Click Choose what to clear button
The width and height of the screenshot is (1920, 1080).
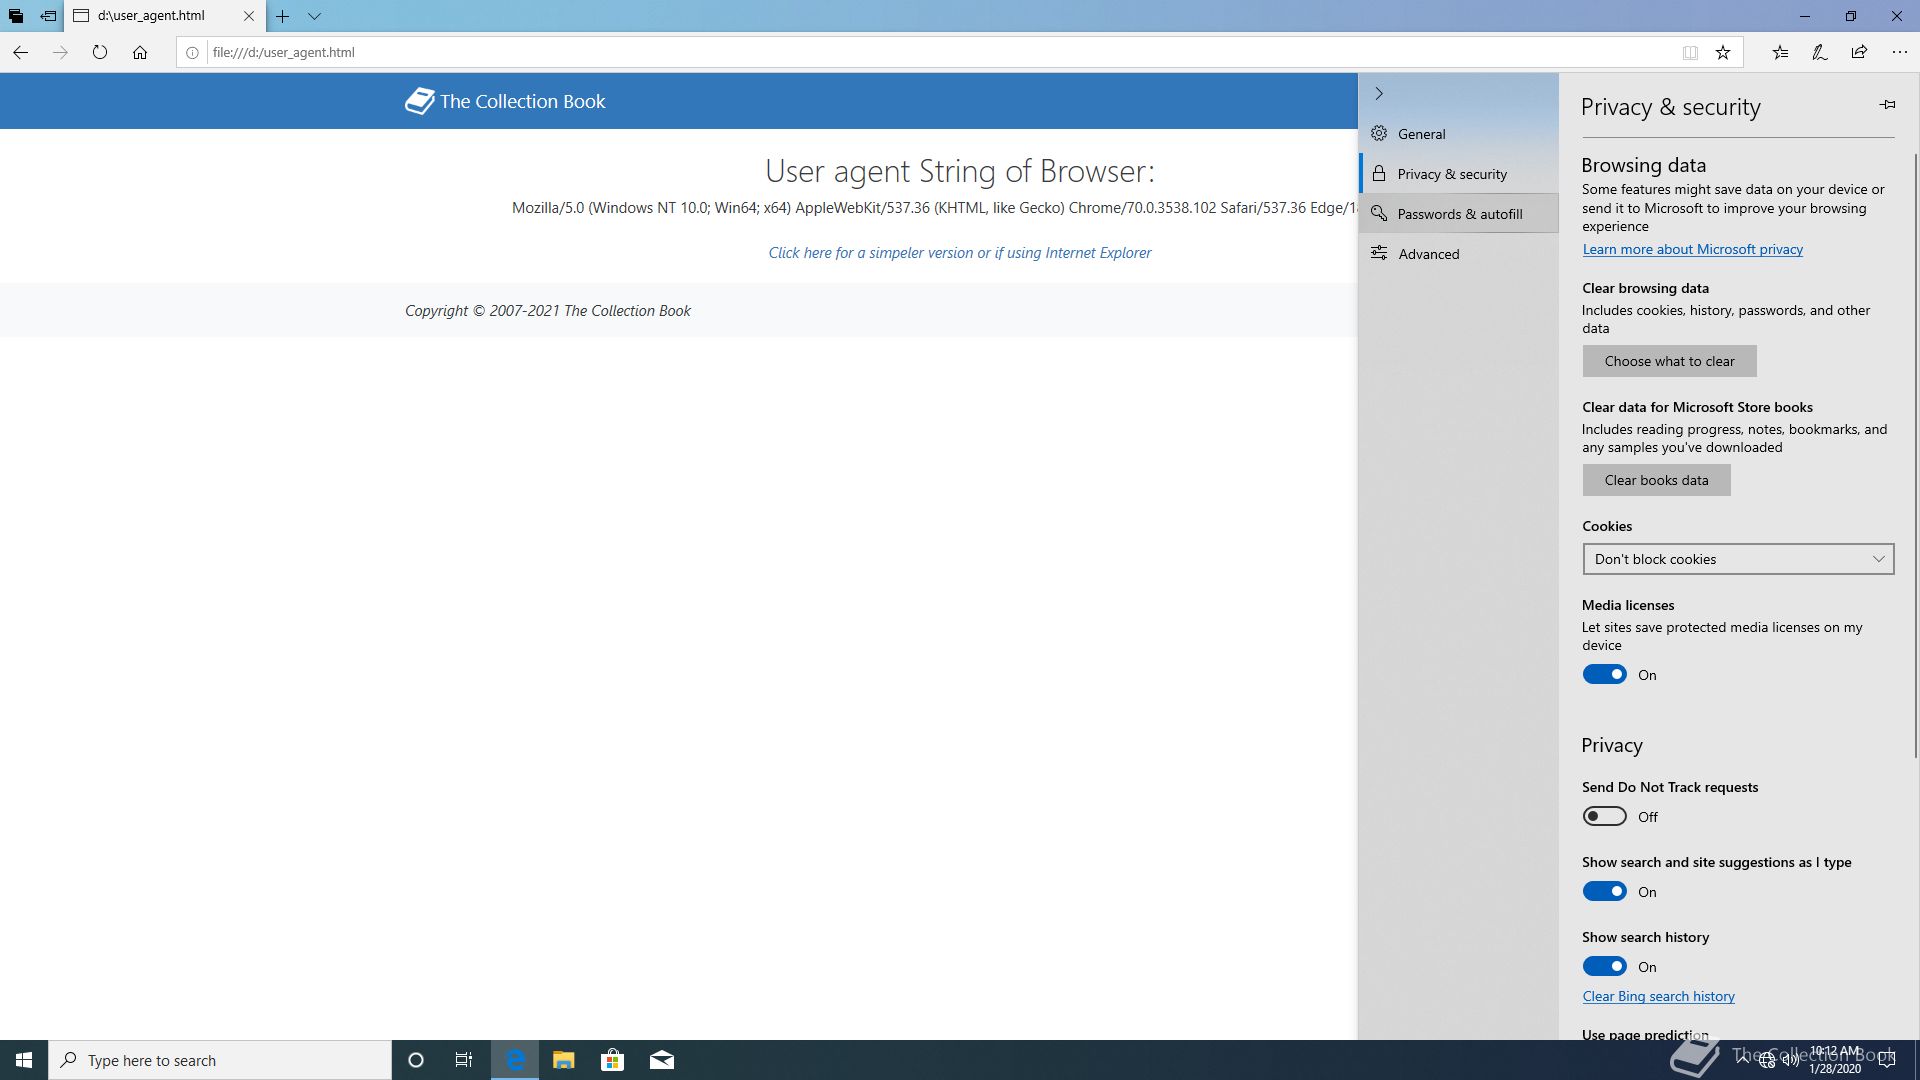[1669, 361]
